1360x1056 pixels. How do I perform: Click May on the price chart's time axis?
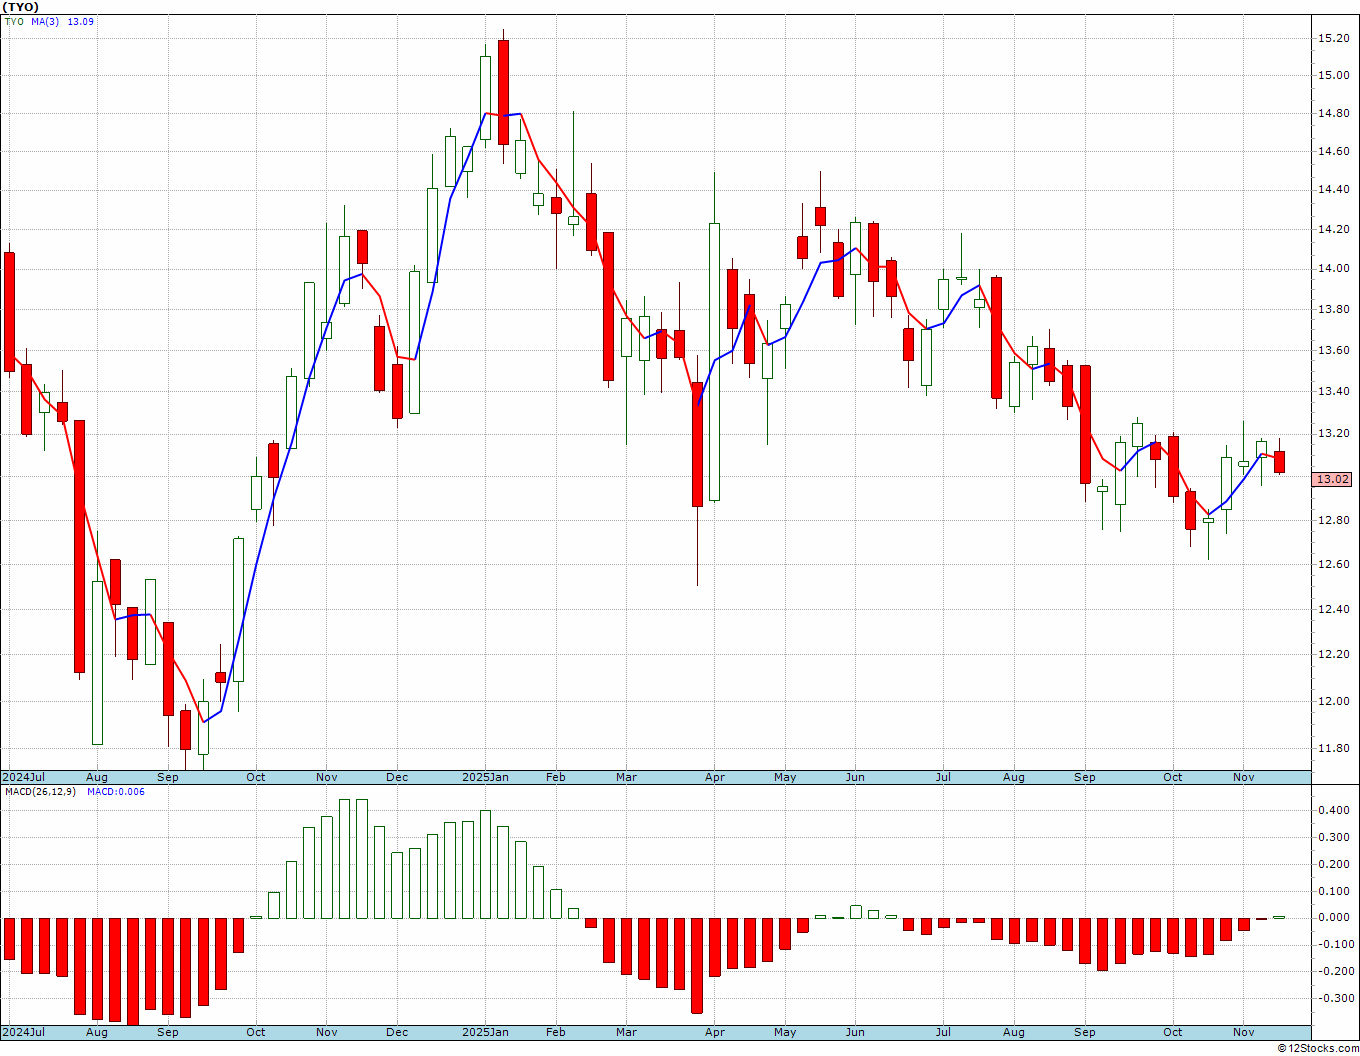(x=785, y=777)
